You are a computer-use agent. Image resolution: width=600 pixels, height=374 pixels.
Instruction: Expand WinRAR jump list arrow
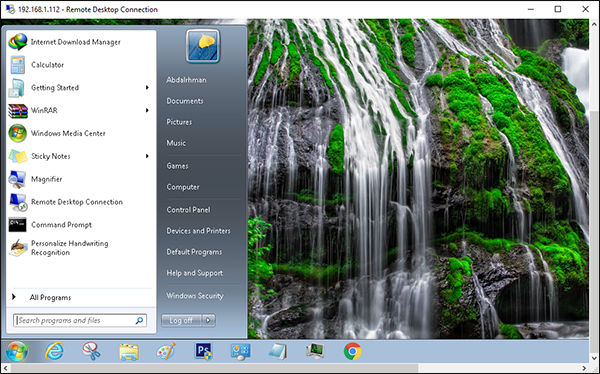tap(147, 111)
